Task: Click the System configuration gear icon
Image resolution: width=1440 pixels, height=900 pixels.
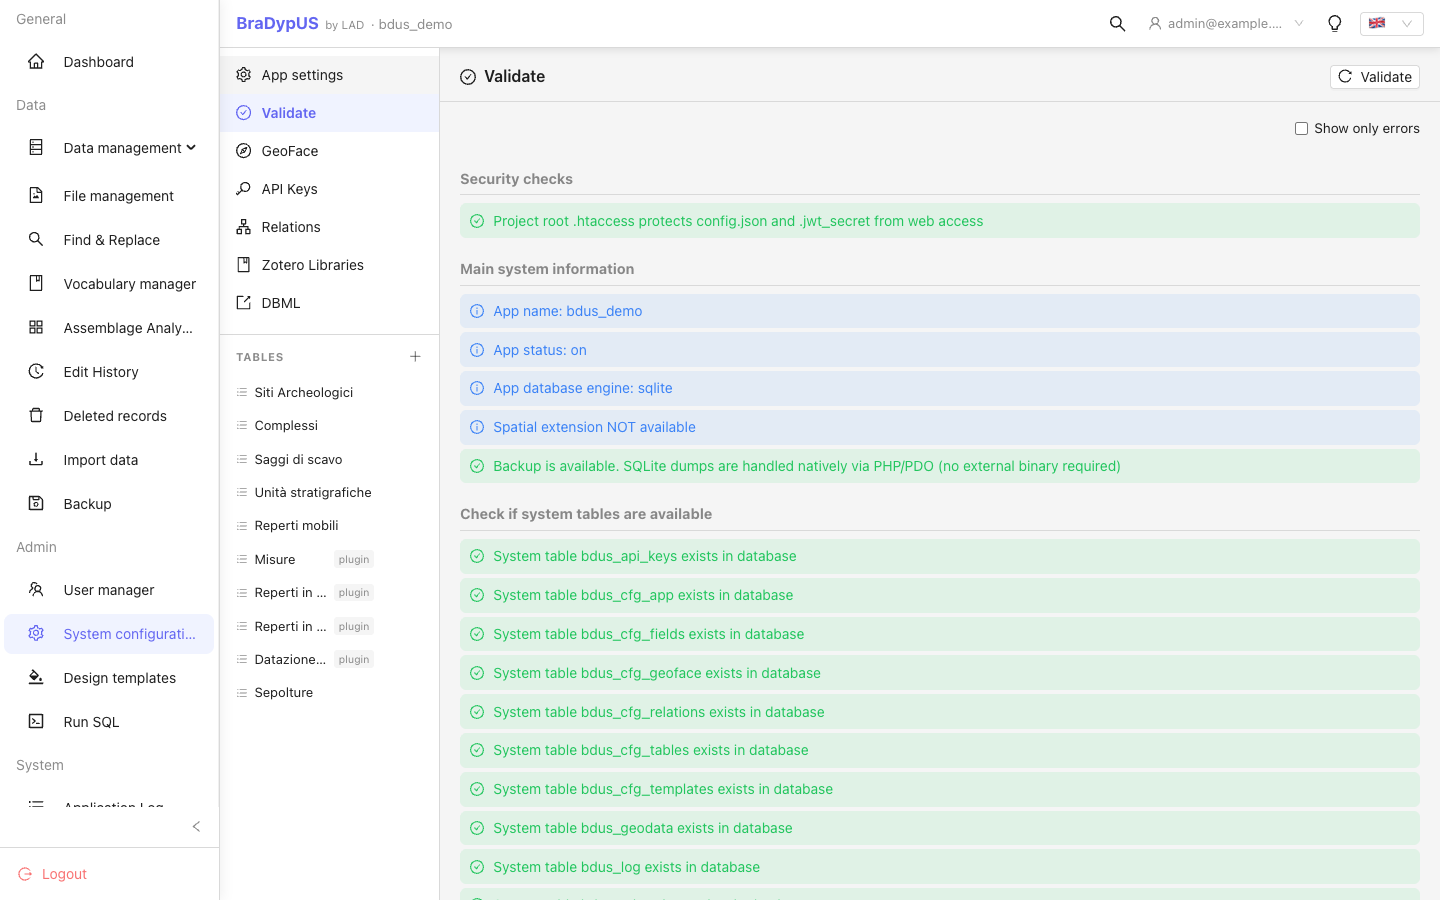Action: pos(36,634)
